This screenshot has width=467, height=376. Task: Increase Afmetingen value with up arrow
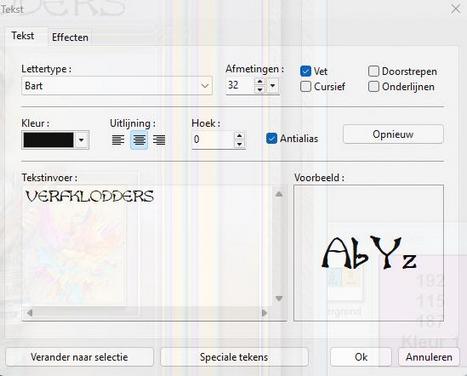coord(260,82)
